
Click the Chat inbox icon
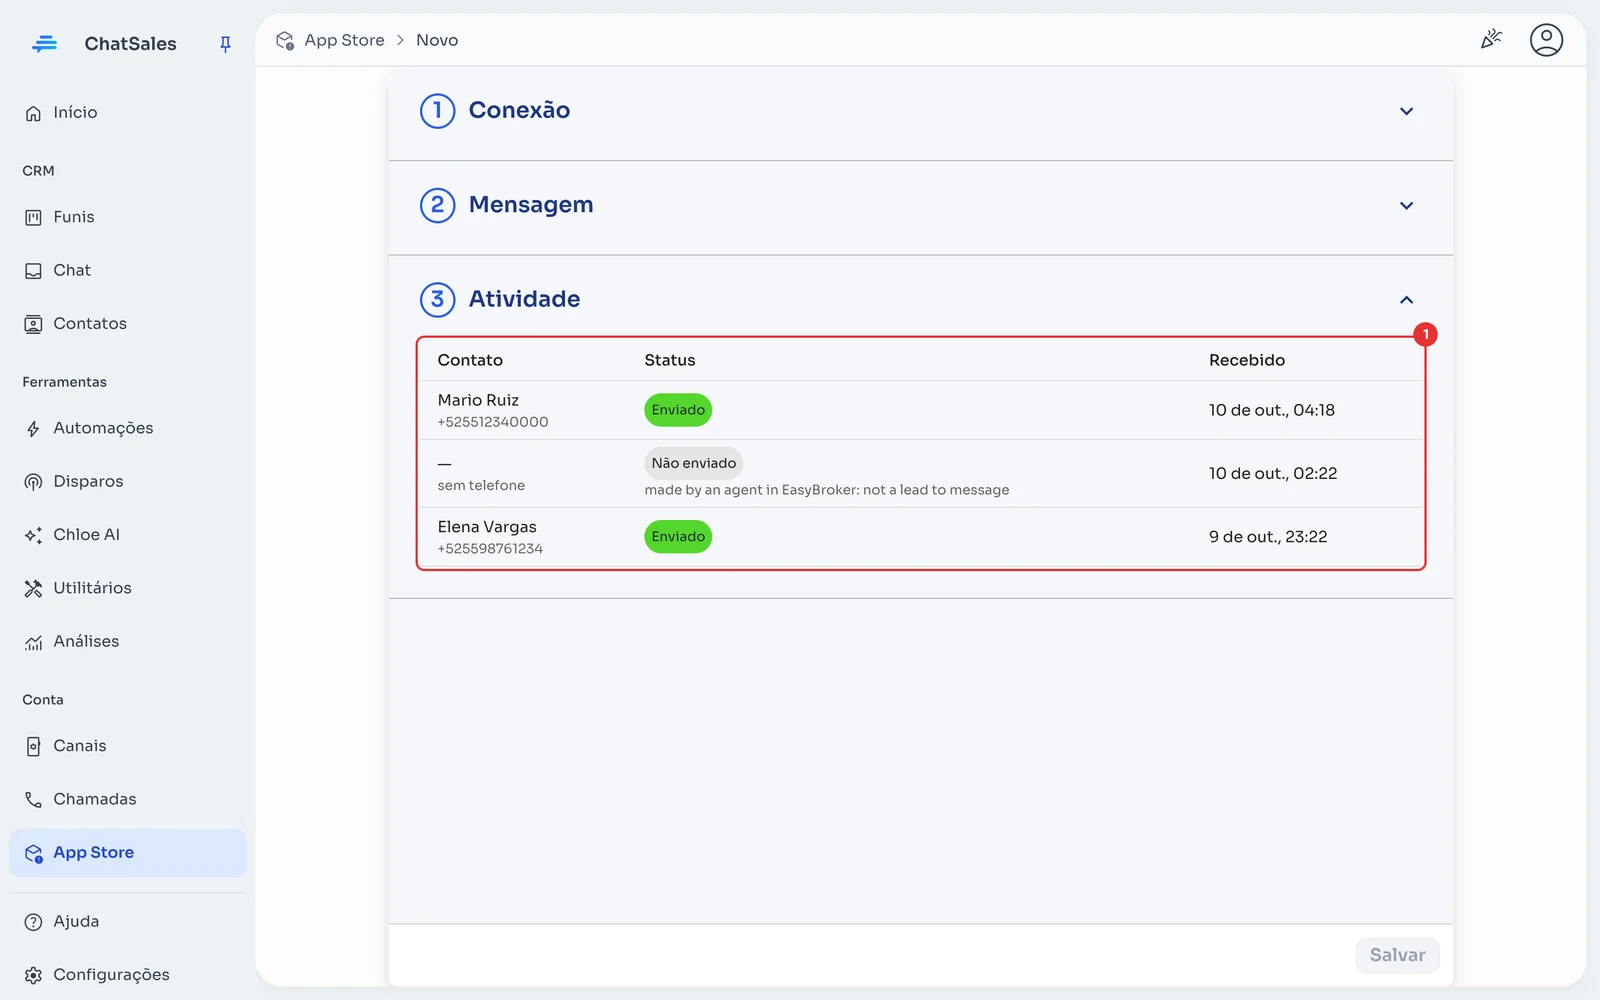(33, 271)
